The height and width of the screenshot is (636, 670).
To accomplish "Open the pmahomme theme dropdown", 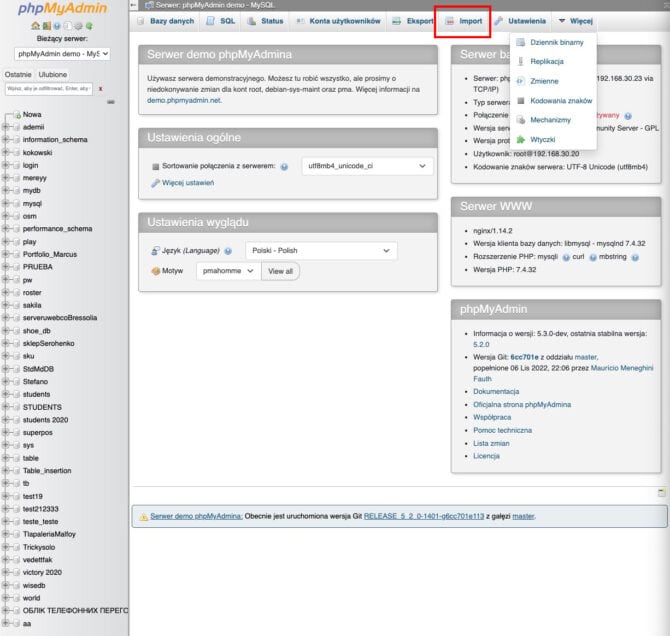I will tap(228, 271).
